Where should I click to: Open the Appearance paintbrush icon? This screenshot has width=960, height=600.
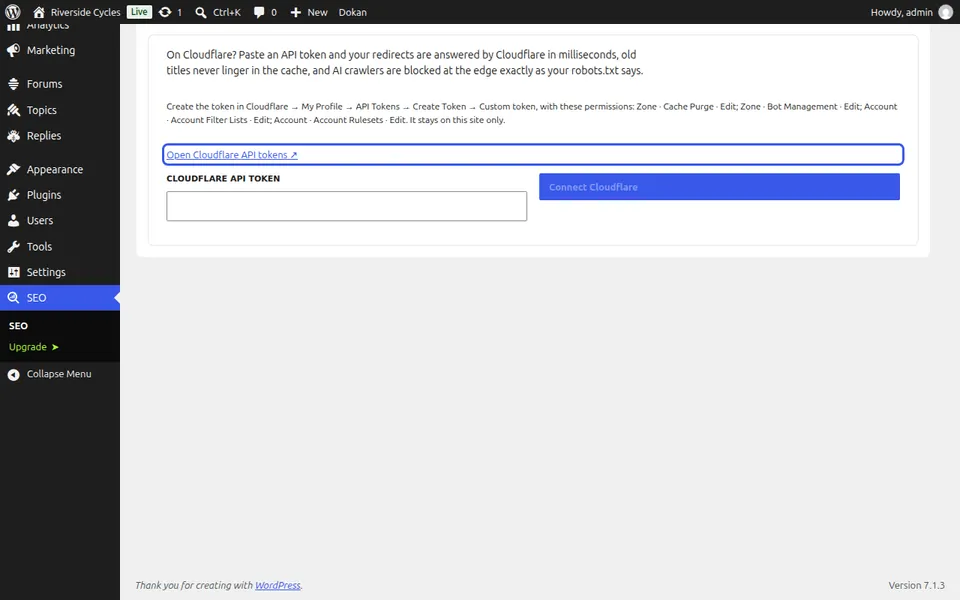click(13, 170)
